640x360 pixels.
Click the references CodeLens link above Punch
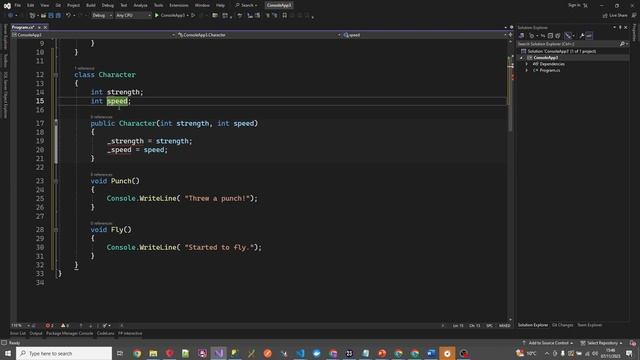click(101, 174)
